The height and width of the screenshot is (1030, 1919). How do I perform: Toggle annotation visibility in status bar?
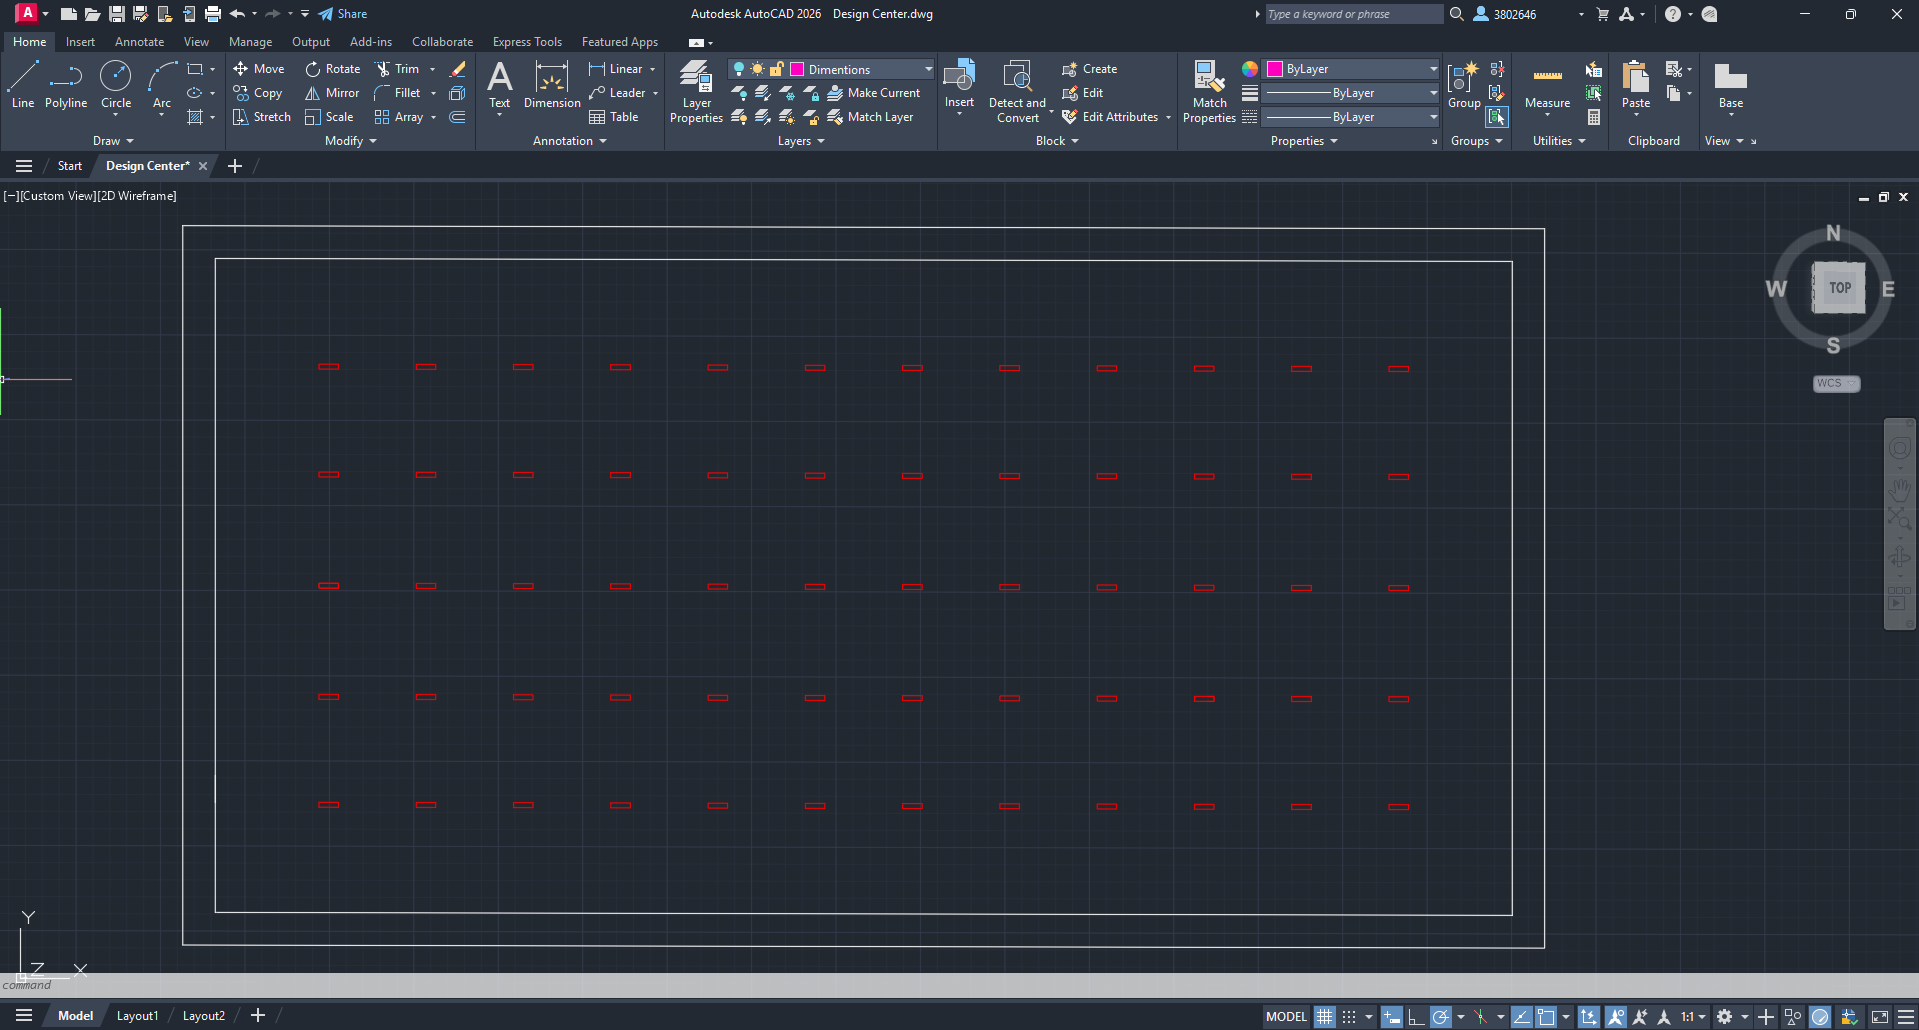click(1616, 1017)
